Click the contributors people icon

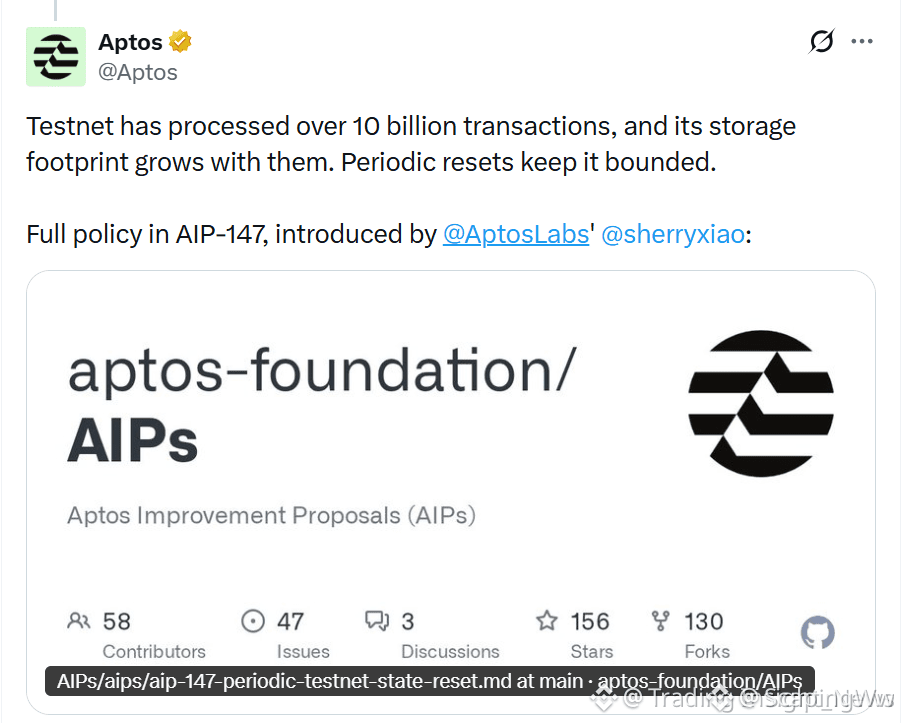79,621
